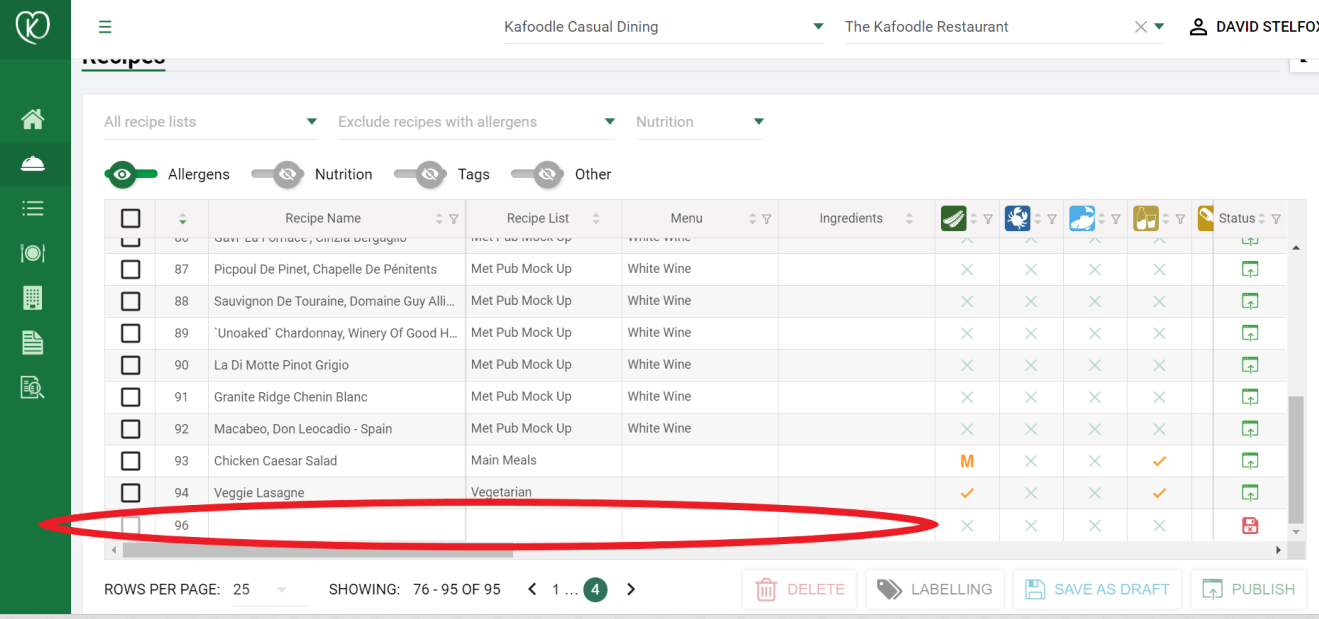Open the Rows Per Page dropdown
The width and height of the screenshot is (1319, 619).
tap(270, 590)
